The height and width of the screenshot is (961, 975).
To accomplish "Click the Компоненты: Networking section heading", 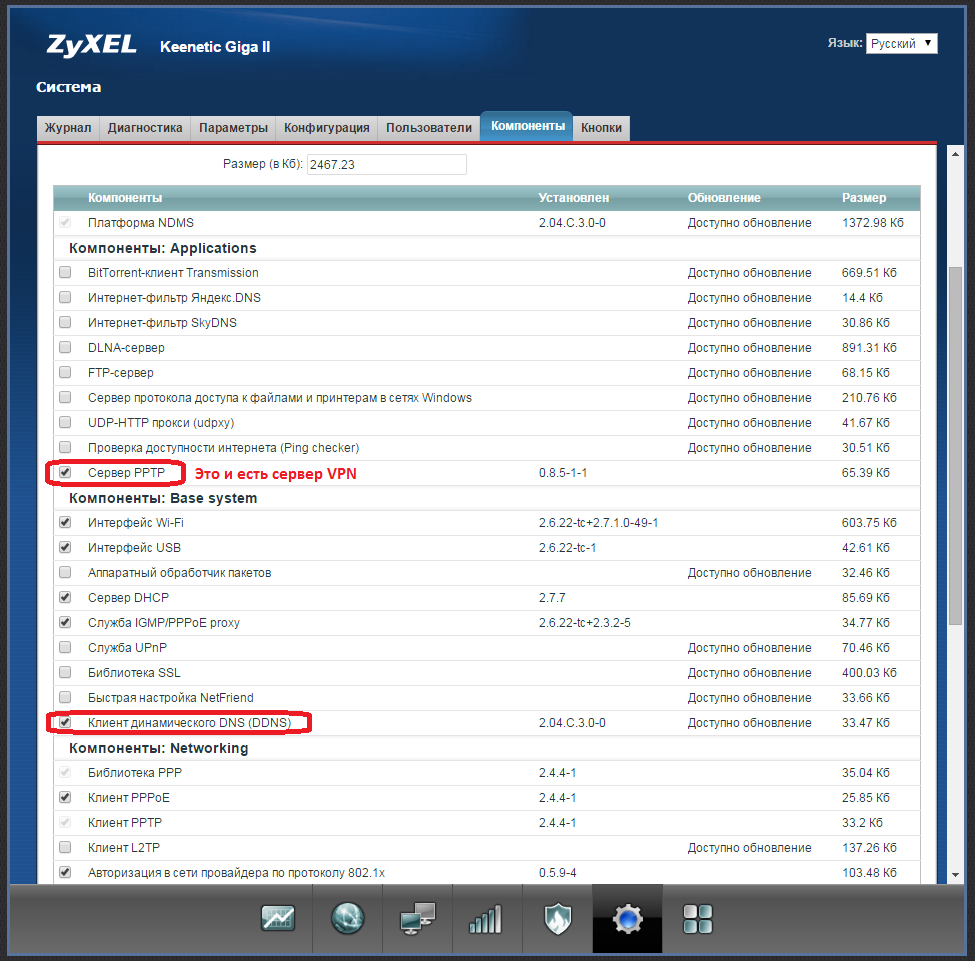I will [x=159, y=748].
